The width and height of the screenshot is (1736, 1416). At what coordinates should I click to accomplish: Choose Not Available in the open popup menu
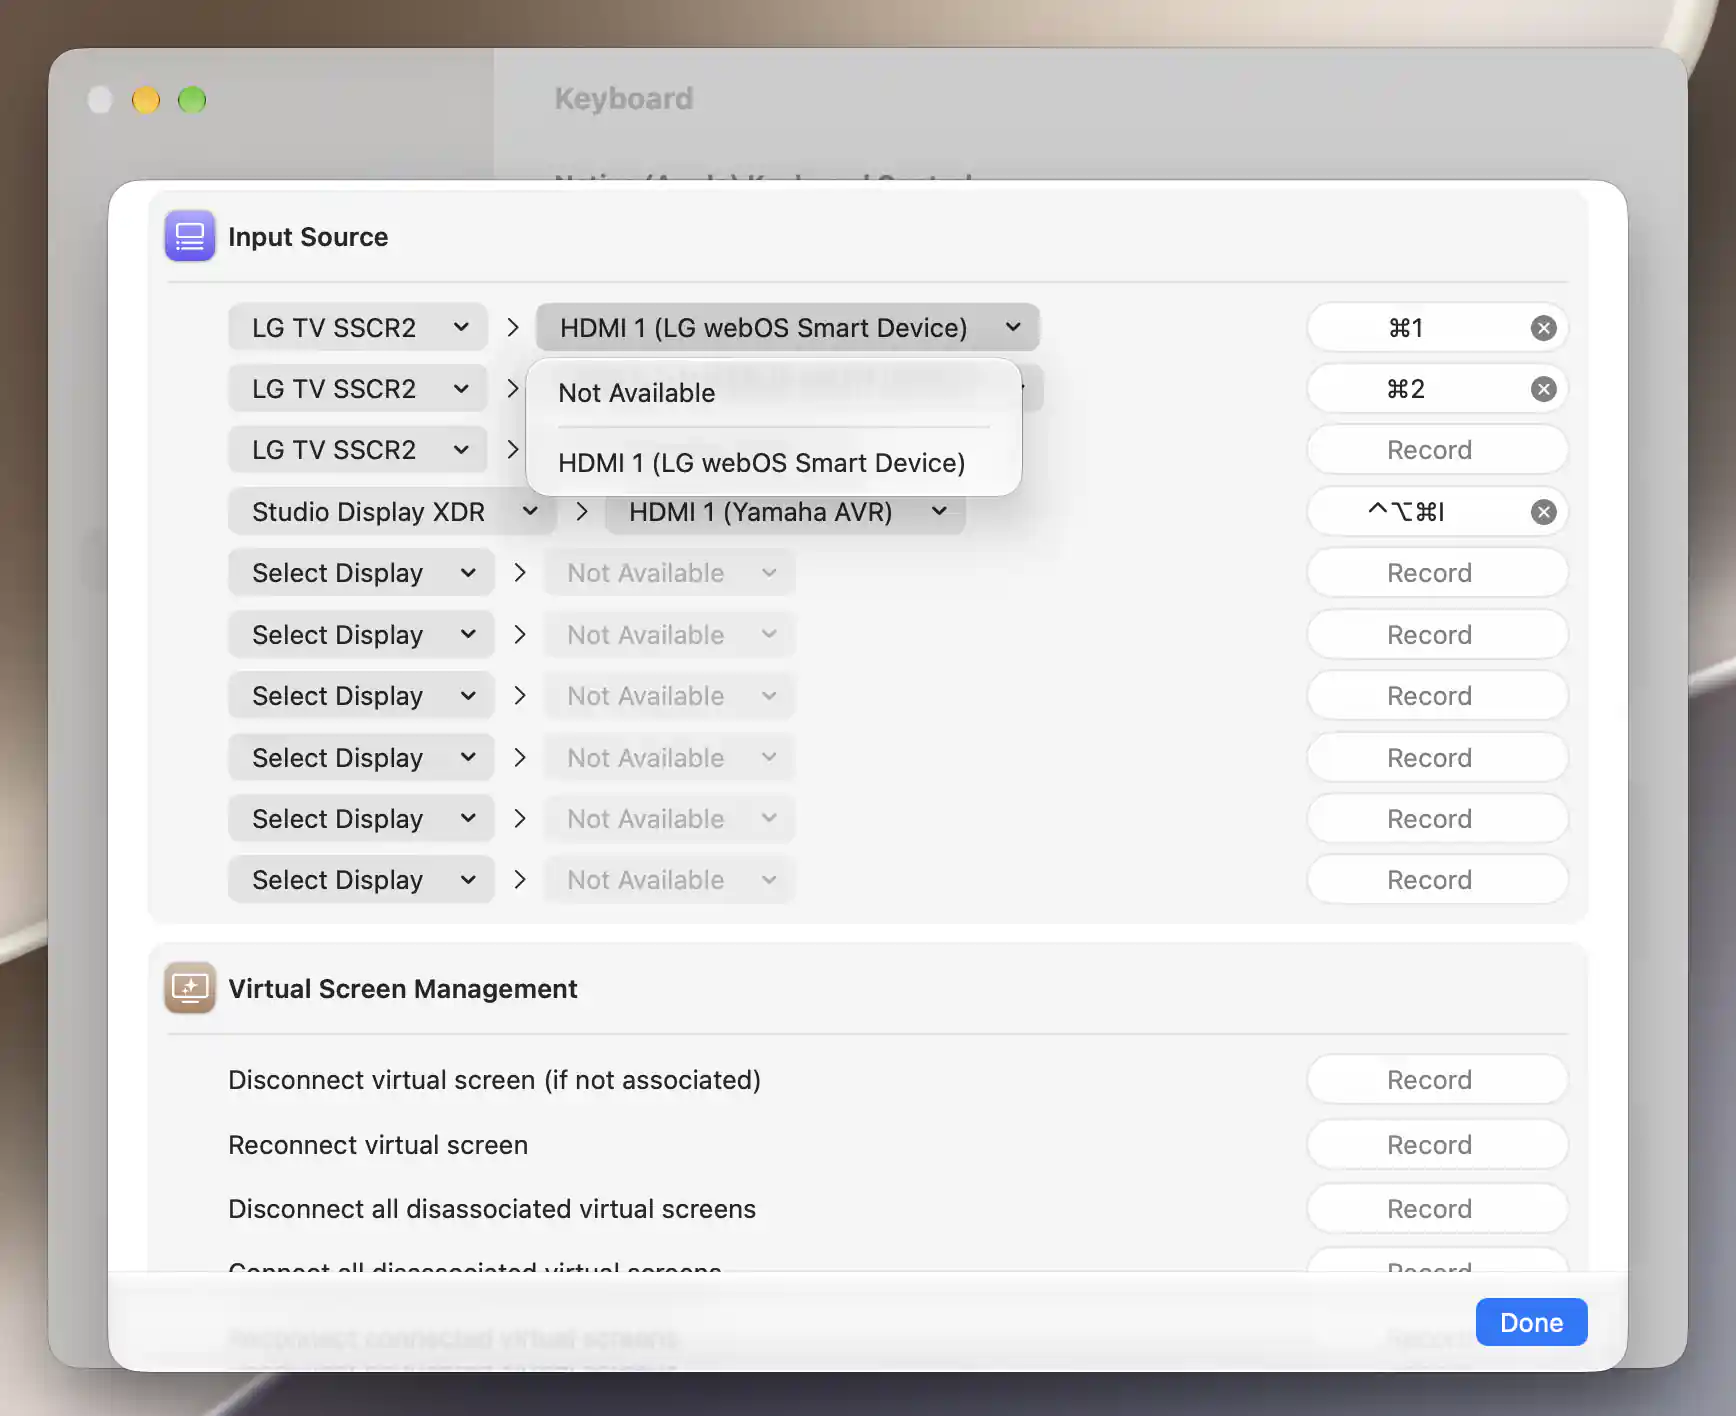[774, 393]
